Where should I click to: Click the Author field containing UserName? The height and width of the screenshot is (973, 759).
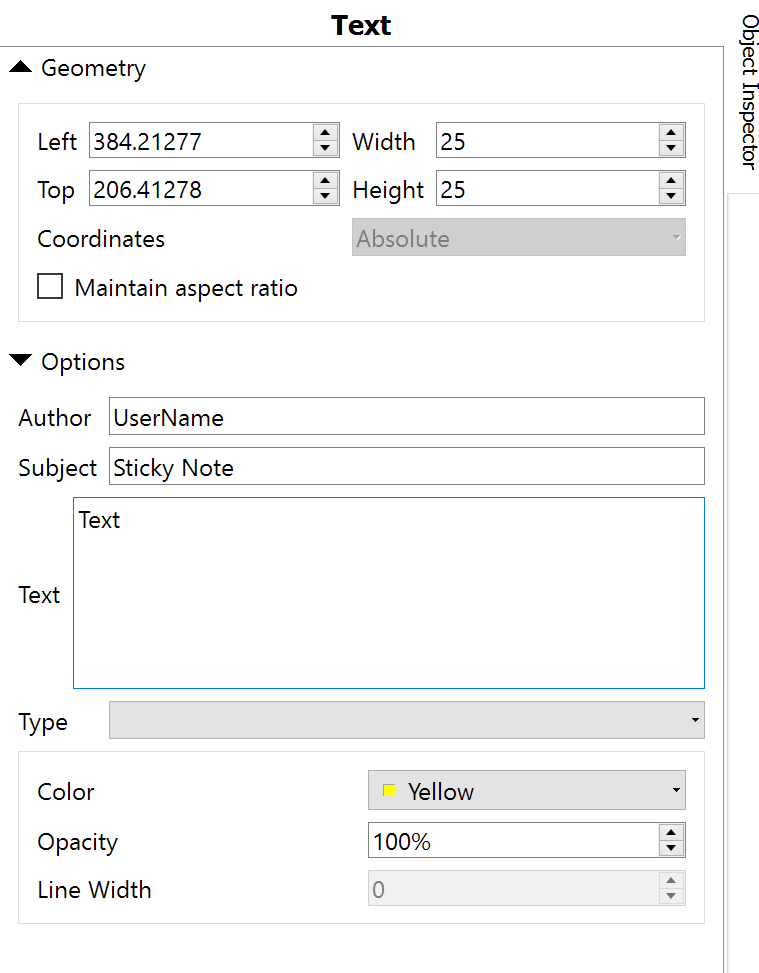pyautogui.click(x=406, y=416)
